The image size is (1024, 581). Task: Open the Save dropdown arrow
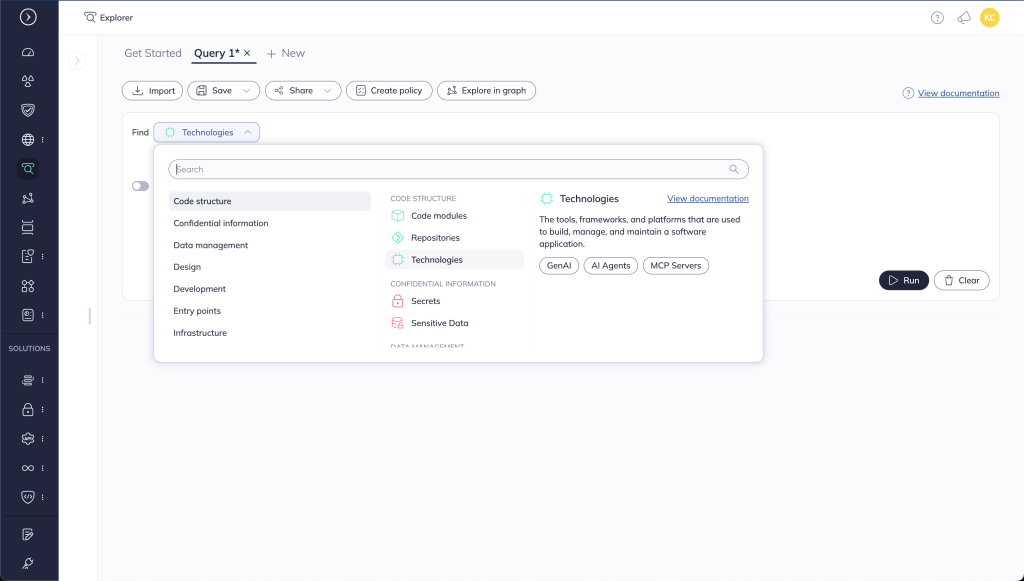(246, 91)
